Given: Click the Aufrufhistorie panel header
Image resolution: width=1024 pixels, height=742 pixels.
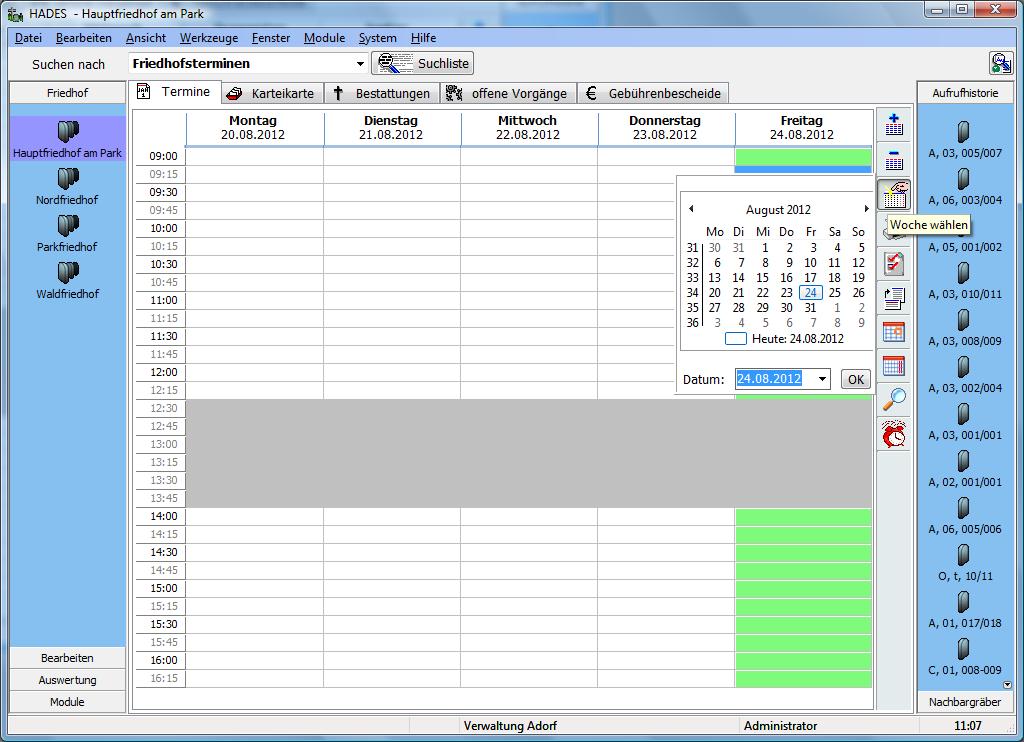Looking at the screenshot, I should pos(965,93).
